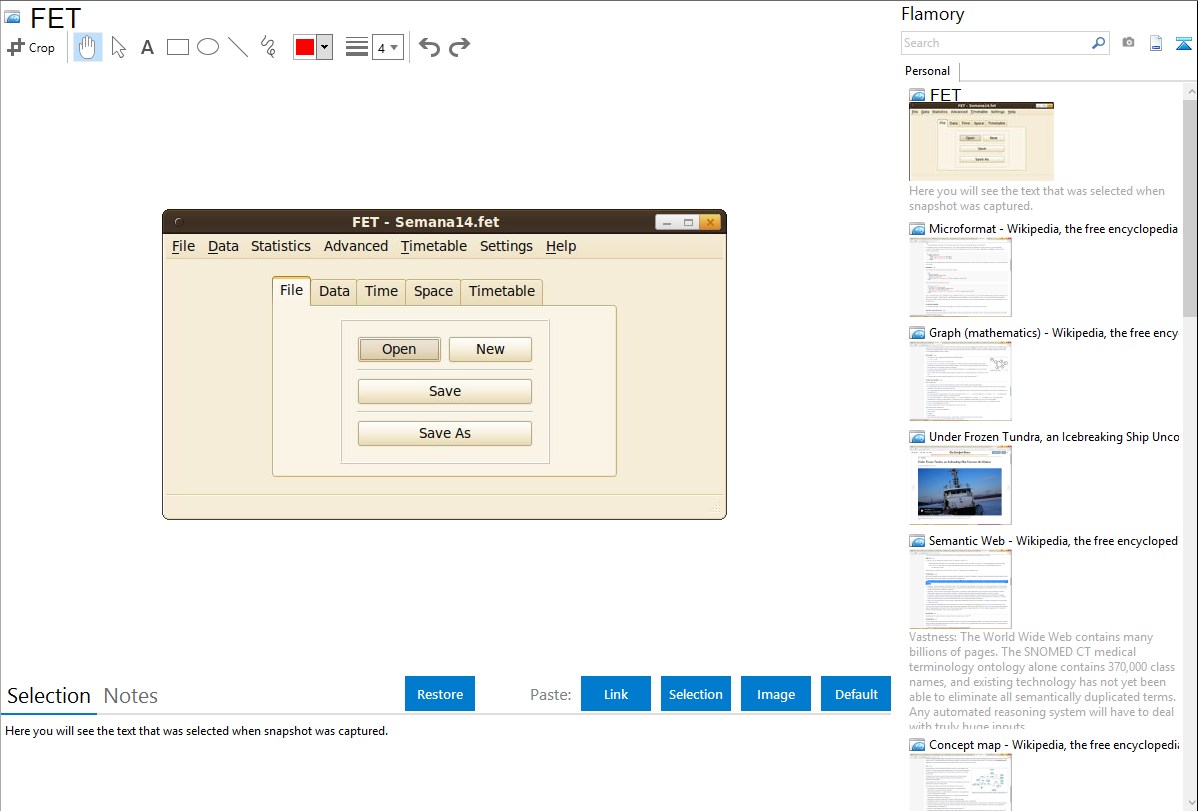Activate the hand pan tool
This screenshot has height=811, width=1198.
point(88,47)
